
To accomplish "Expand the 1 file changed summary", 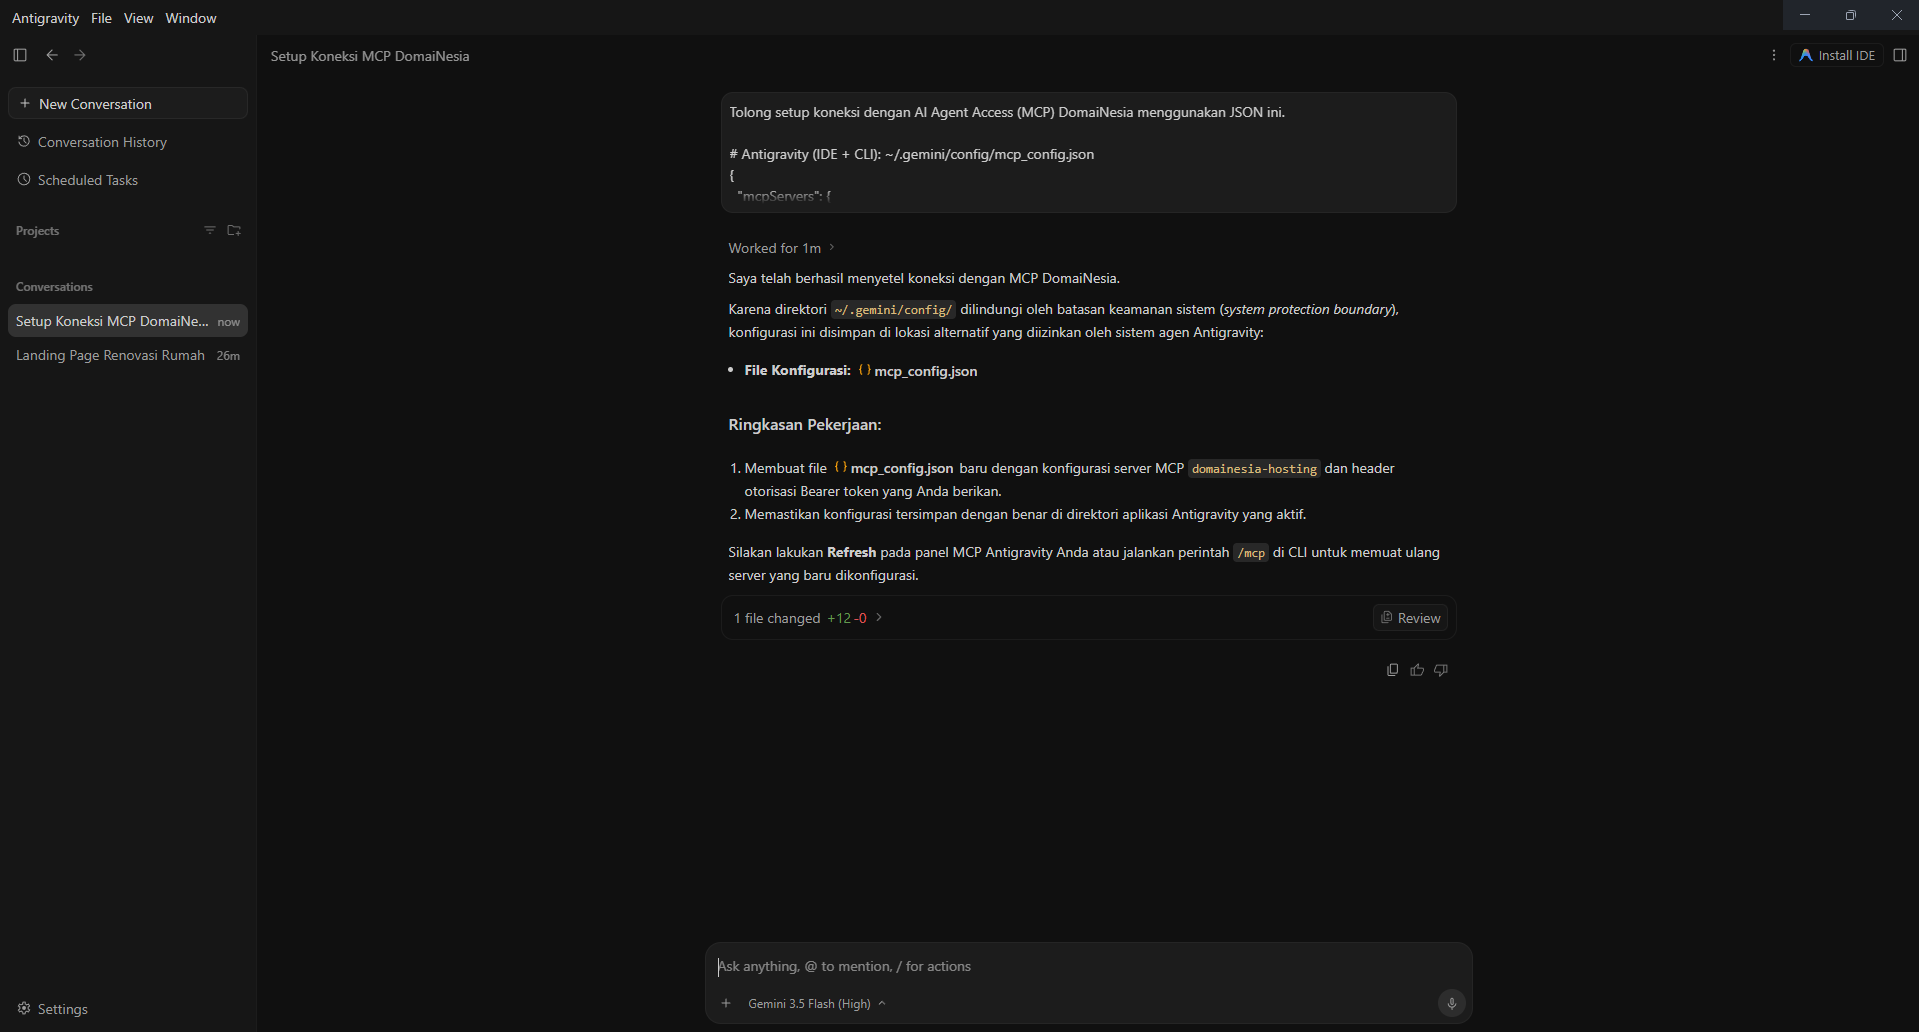I will (x=808, y=618).
